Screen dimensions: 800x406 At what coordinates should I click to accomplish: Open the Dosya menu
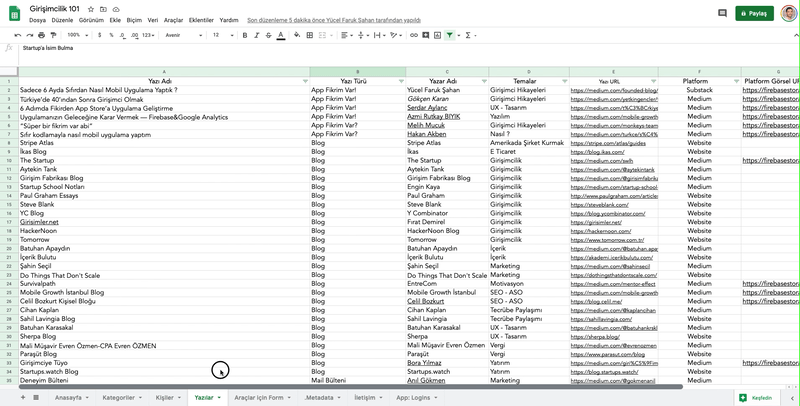(37, 20)
